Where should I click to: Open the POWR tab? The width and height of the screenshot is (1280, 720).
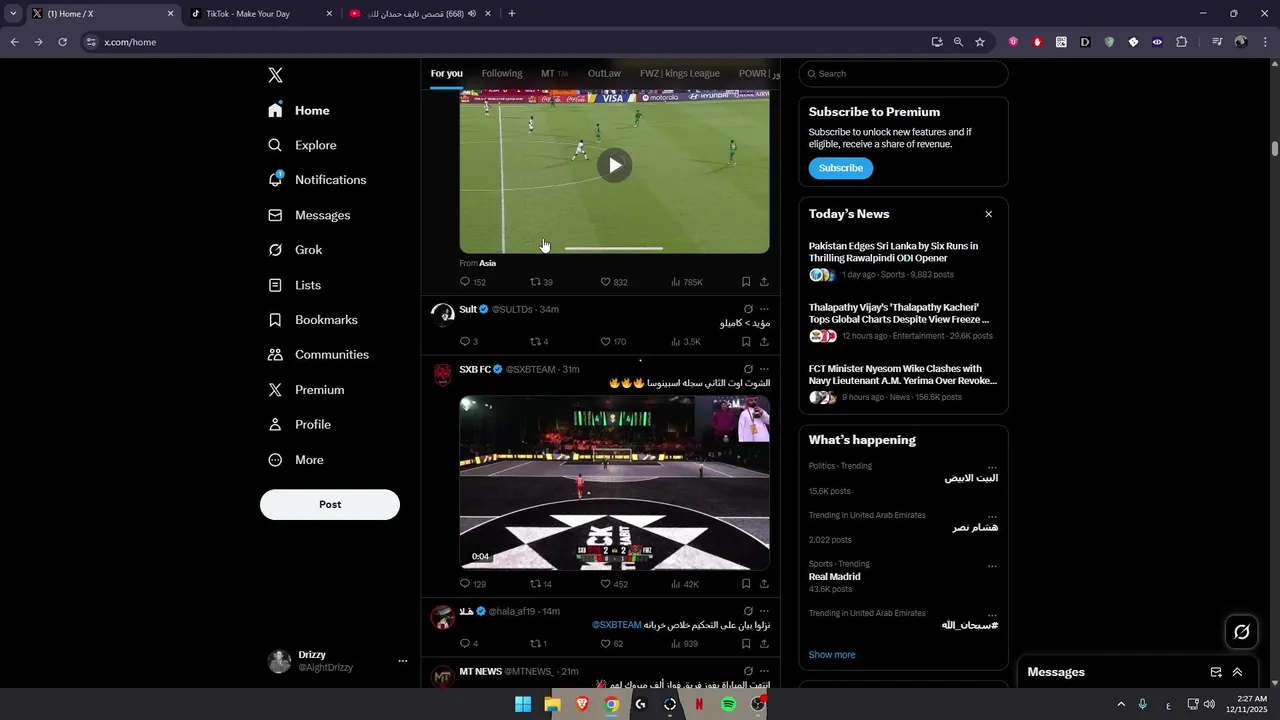click(x=757, y=73)
